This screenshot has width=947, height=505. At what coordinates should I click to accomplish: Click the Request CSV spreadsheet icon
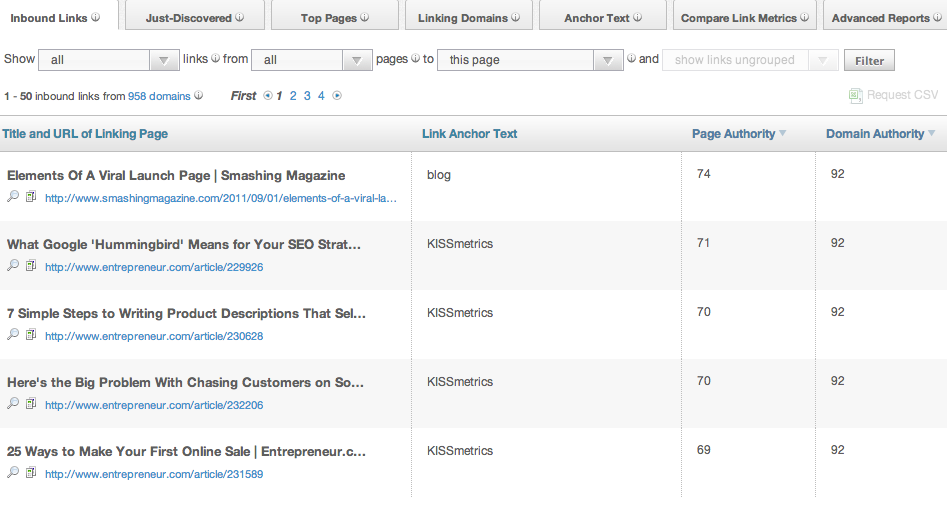[856, 95]
